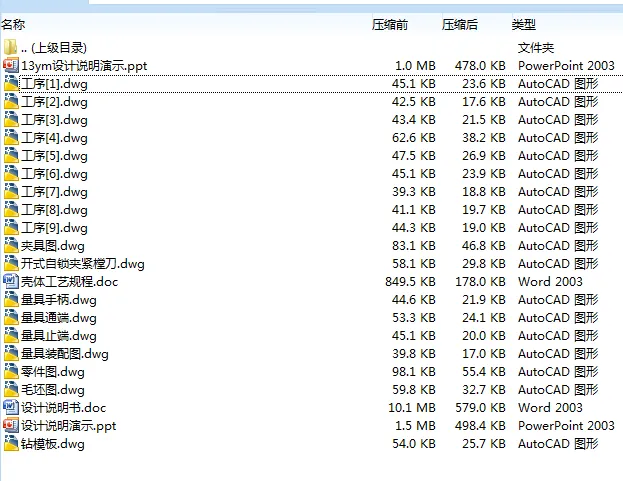Sort by the 类型 column header
This screenshot has width=623, height=481.
click(x=524, y=25)
